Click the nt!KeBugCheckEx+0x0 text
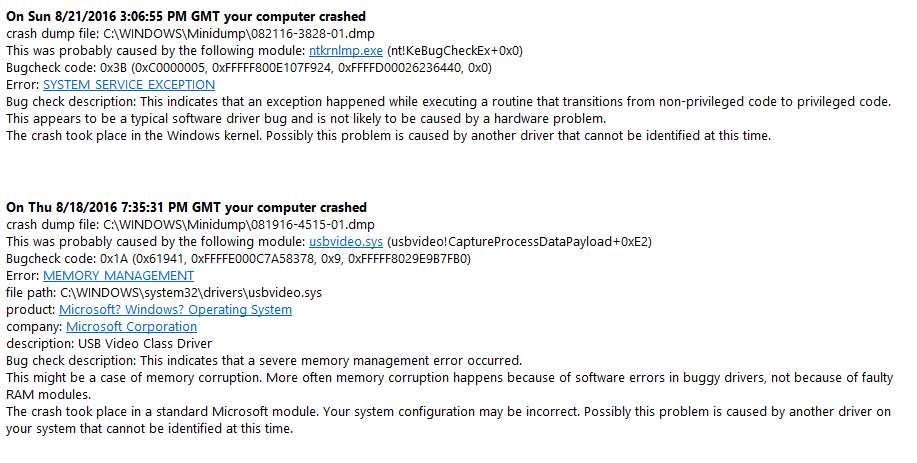 click(x=455, y=51)
